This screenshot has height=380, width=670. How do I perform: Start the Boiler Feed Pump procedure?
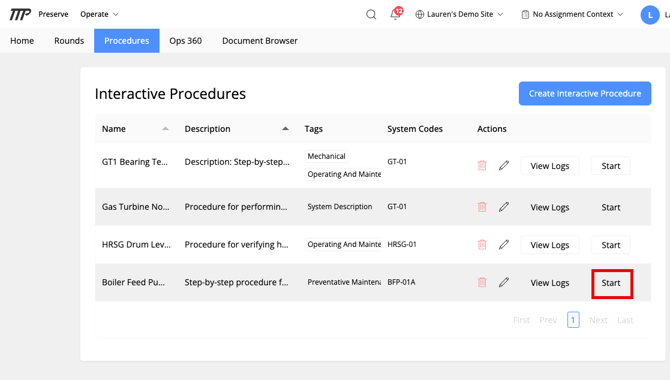point(611,283)
